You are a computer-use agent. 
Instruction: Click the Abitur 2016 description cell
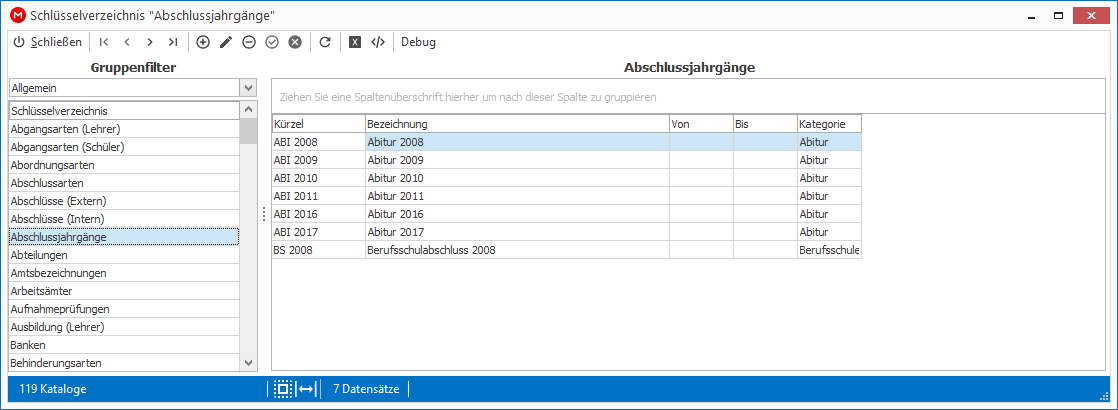[x=517, y=214]
